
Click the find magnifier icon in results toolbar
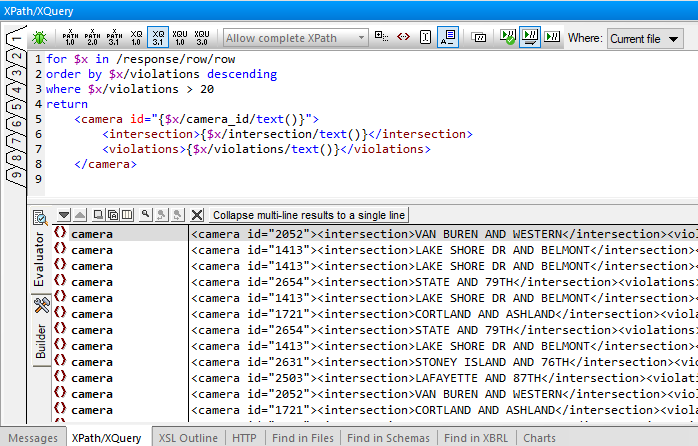coord(146,214)
